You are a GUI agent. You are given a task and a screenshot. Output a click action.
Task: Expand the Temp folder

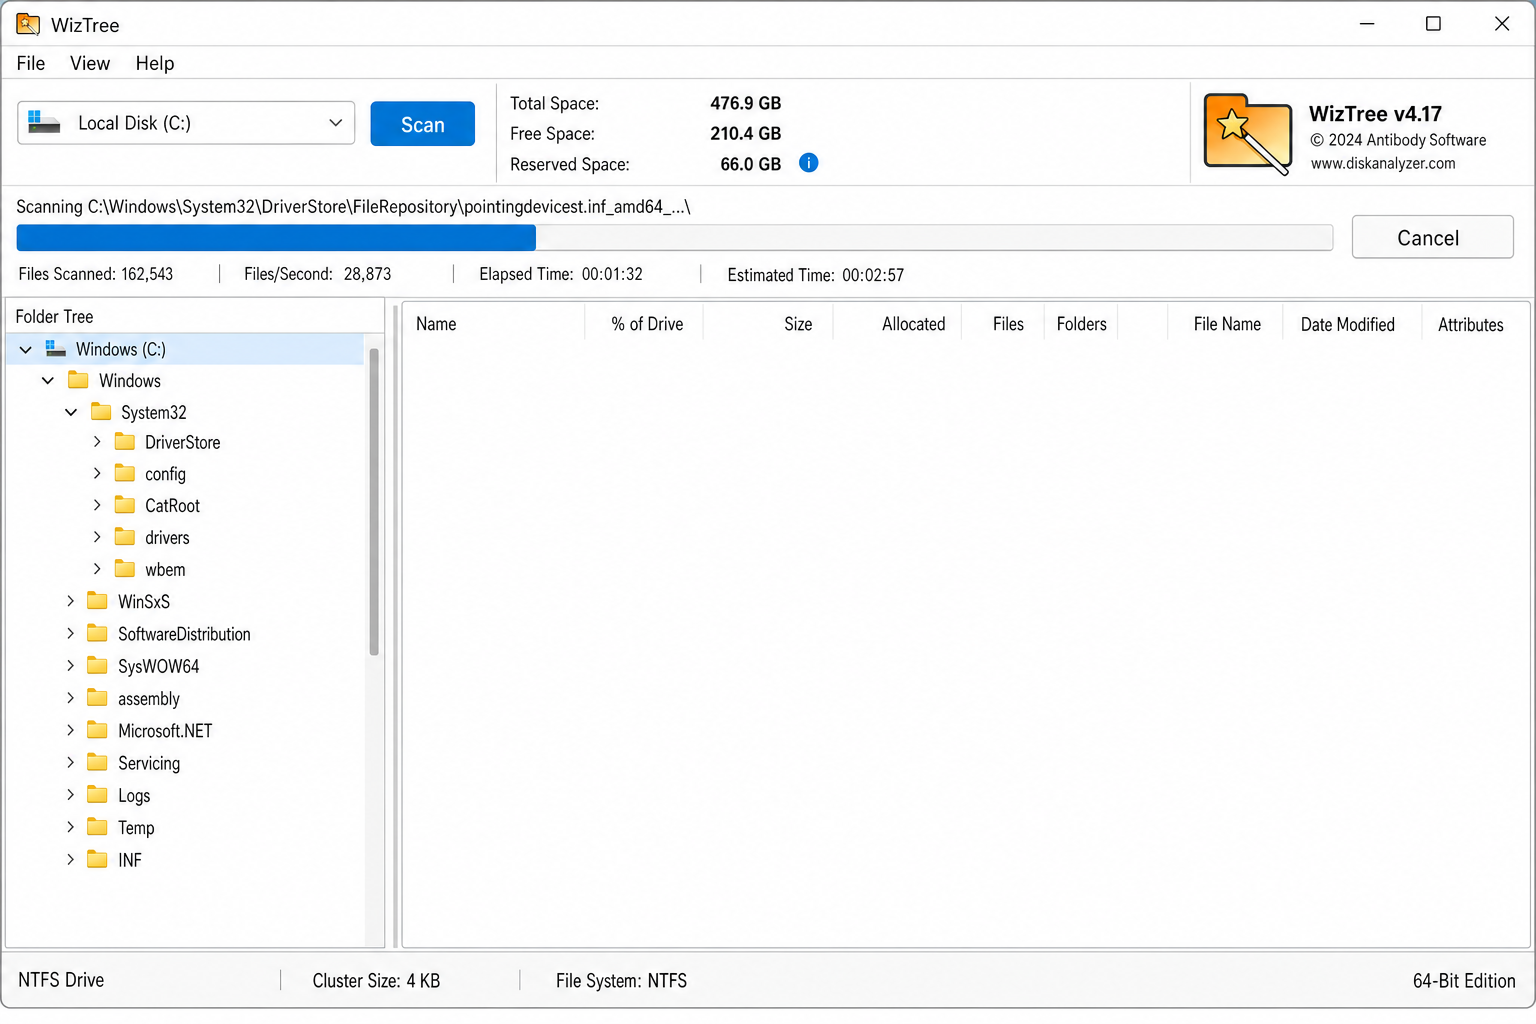coord(70,827)
